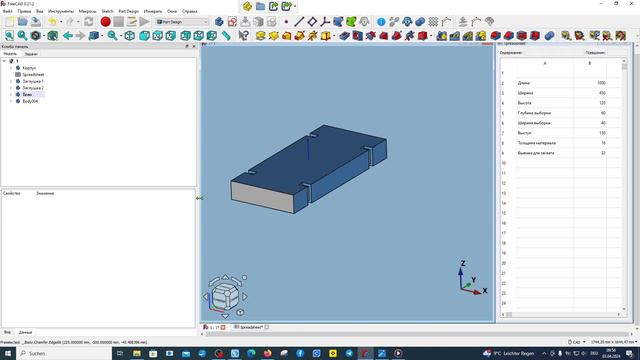This screenshot has width=640, height=360.
Task: Open the Windows Start menu
Action: [8, 353]
